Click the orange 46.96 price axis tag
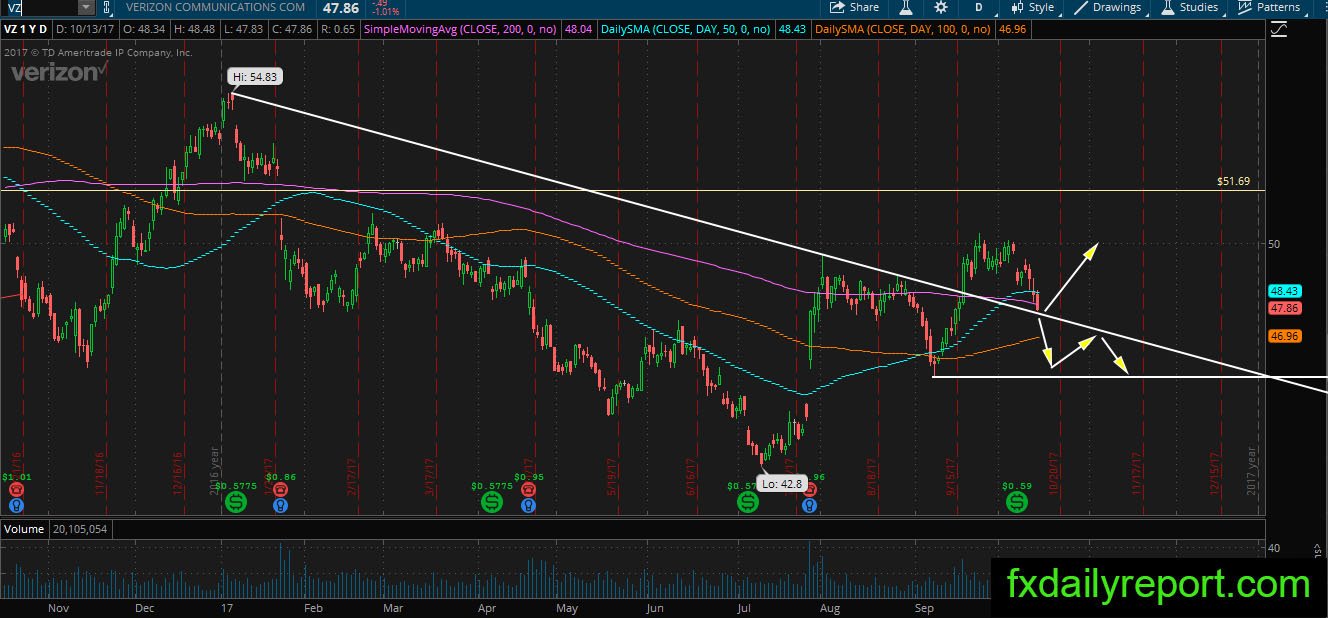Screen dimensions: 1328x618 (1283, 337)
